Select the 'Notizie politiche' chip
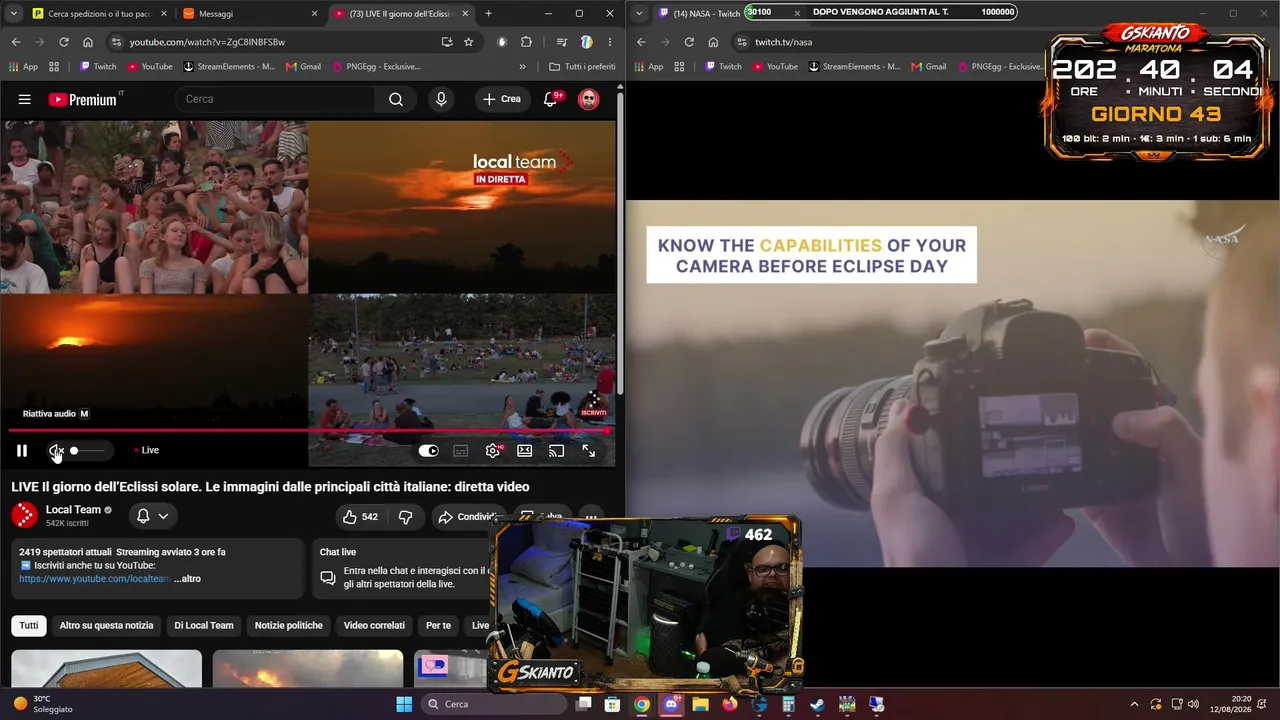The image size is (1280, 720). 289,626
